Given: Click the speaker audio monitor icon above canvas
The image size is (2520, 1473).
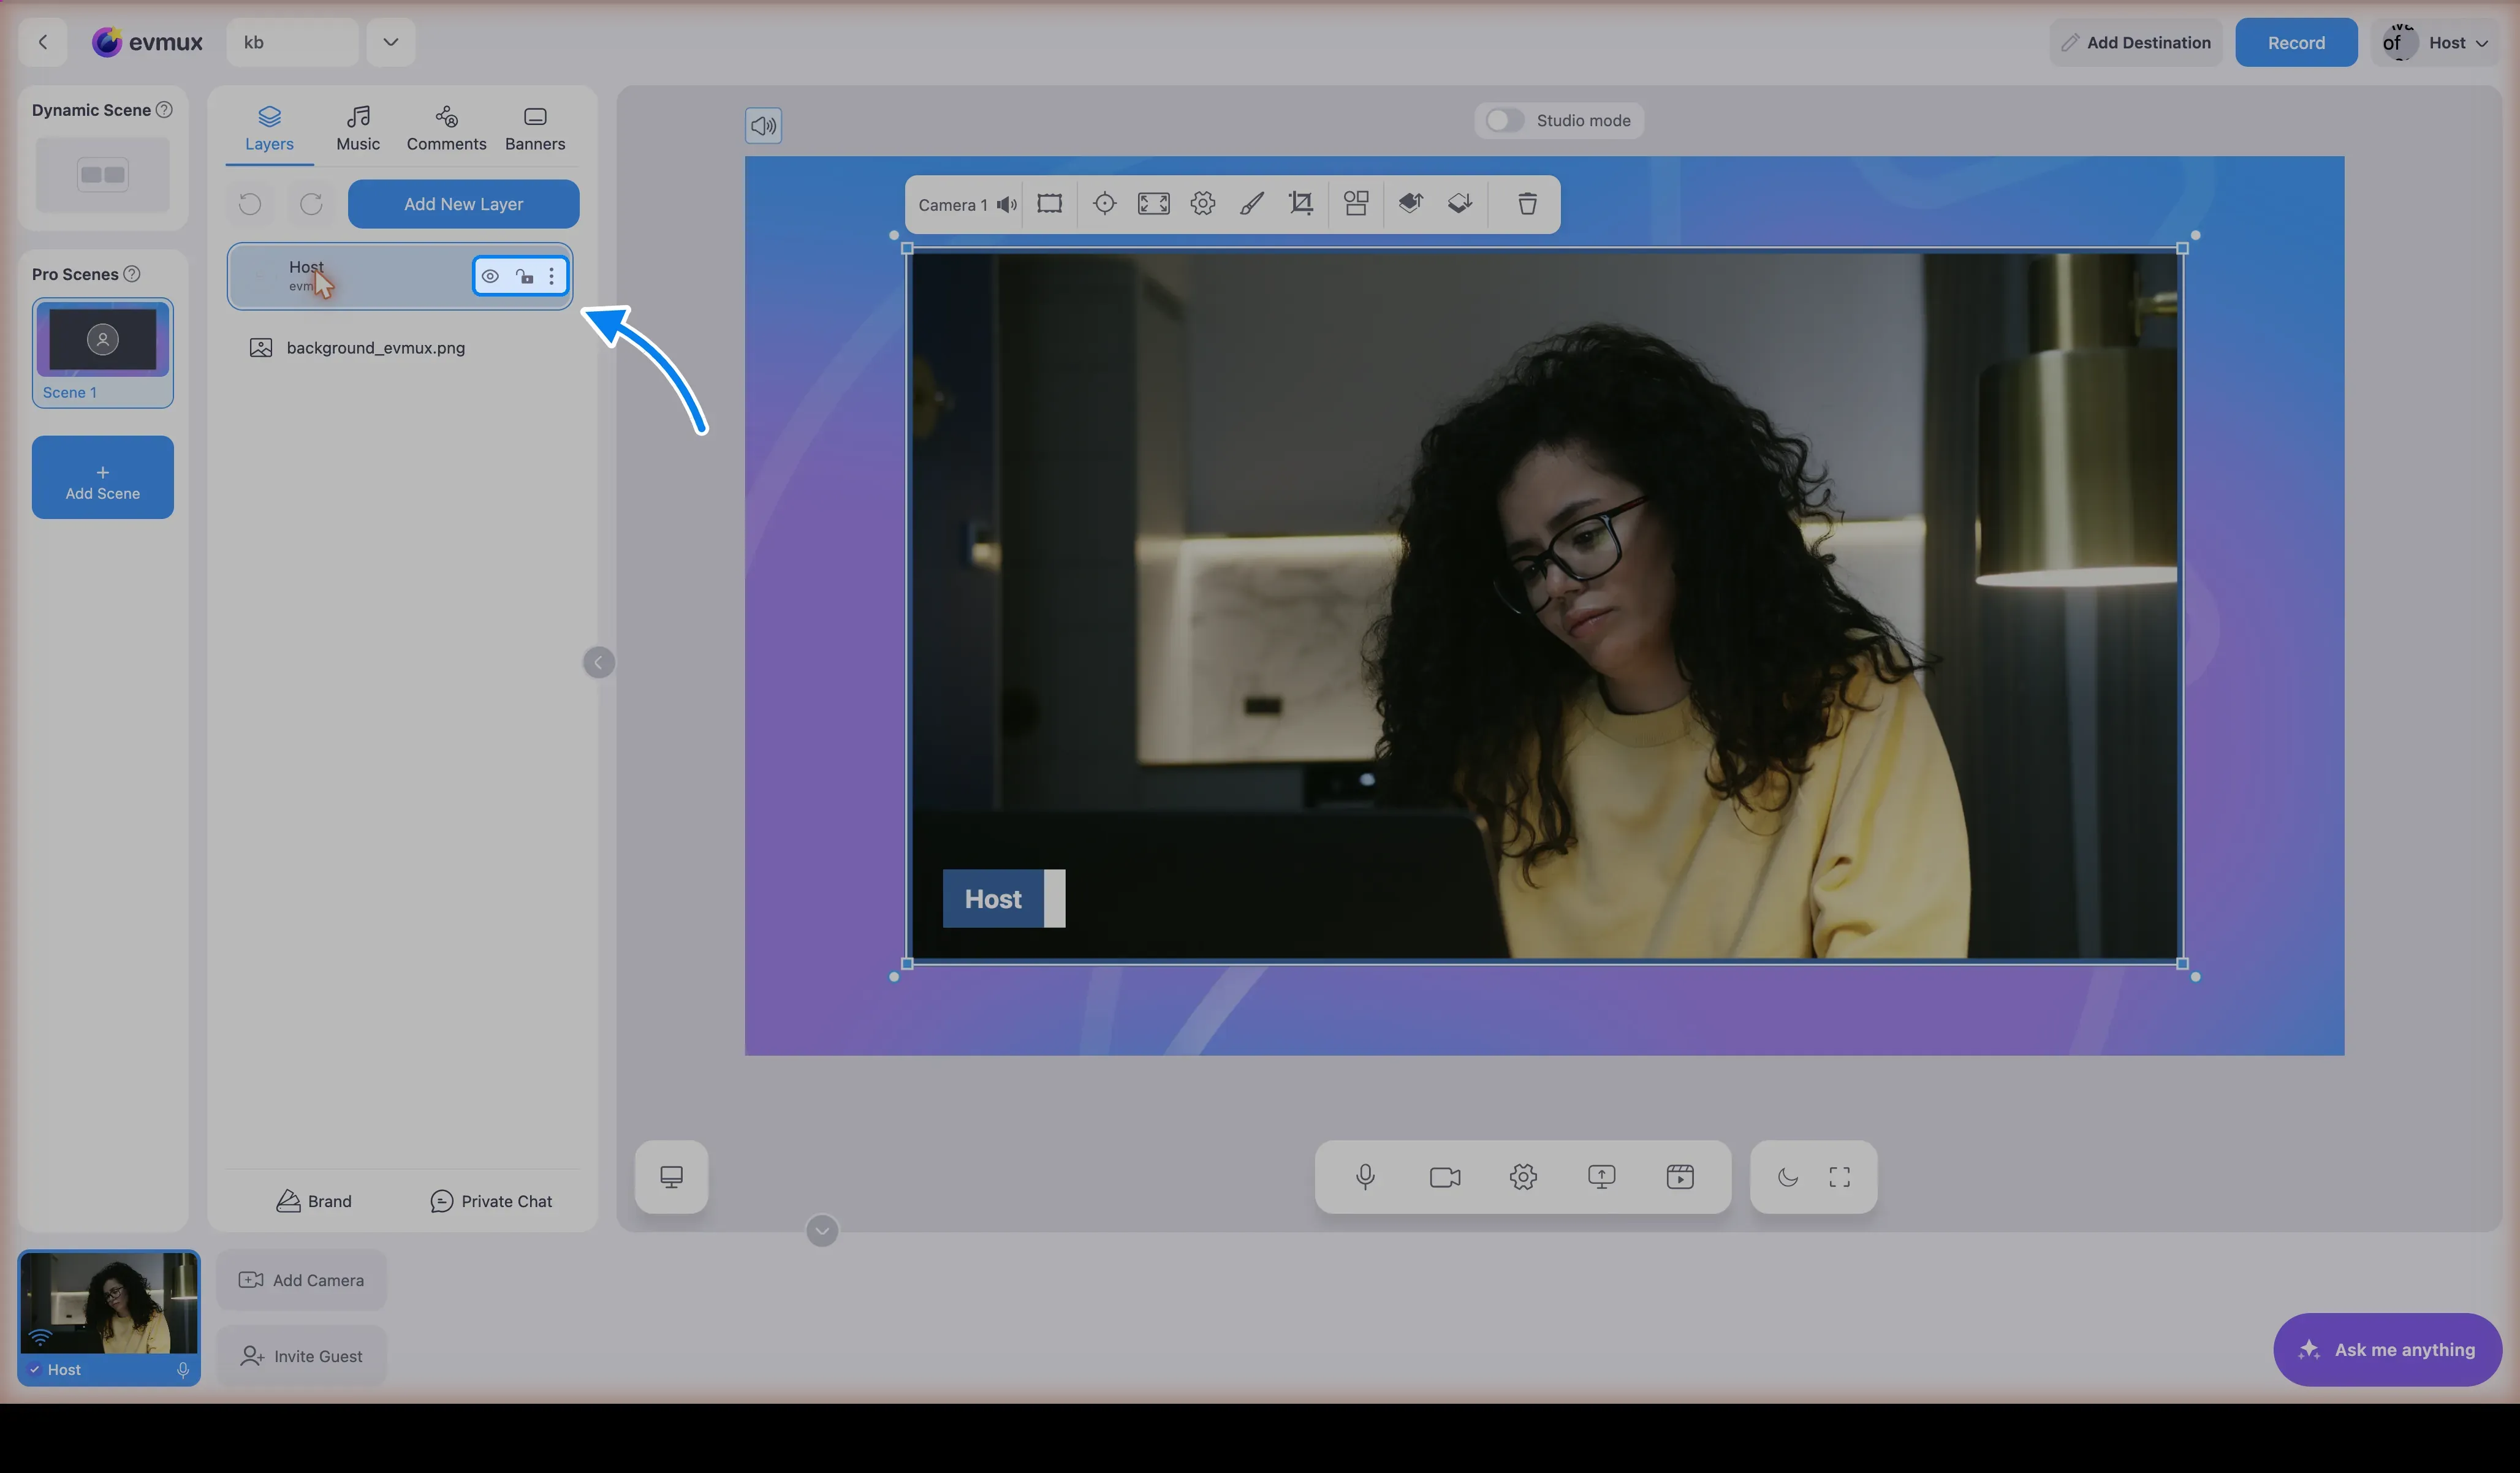Looking at the screenshot, I should 763,126.
